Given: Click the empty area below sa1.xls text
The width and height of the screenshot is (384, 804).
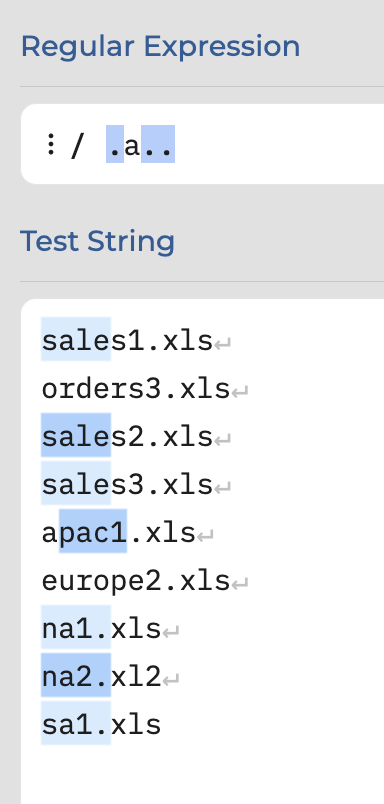Looking at the screenshot, I should [203, 774].
